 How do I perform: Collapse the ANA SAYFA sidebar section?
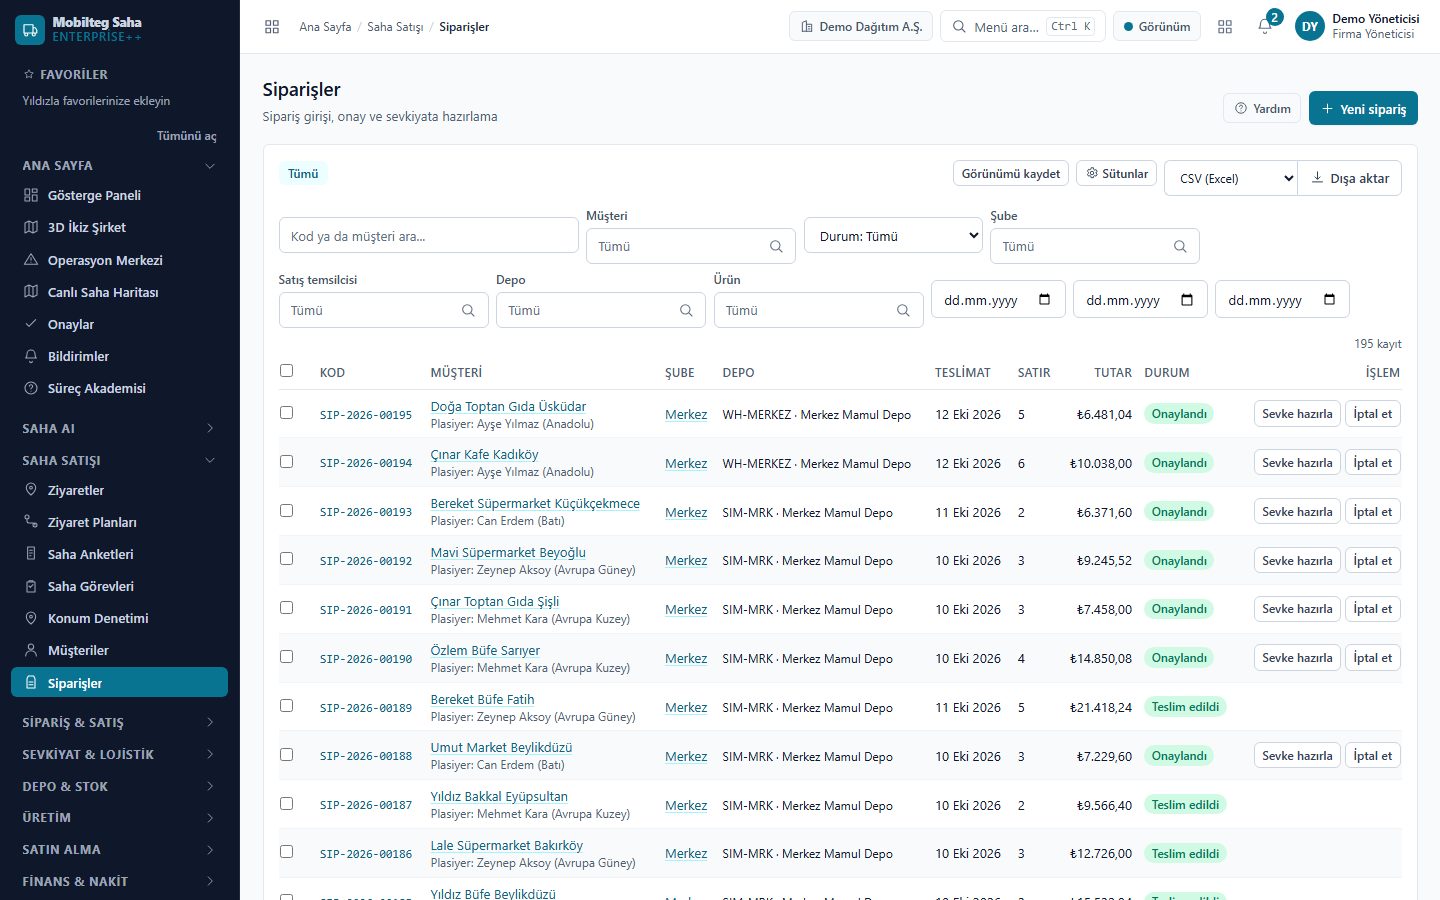[119, 165]
